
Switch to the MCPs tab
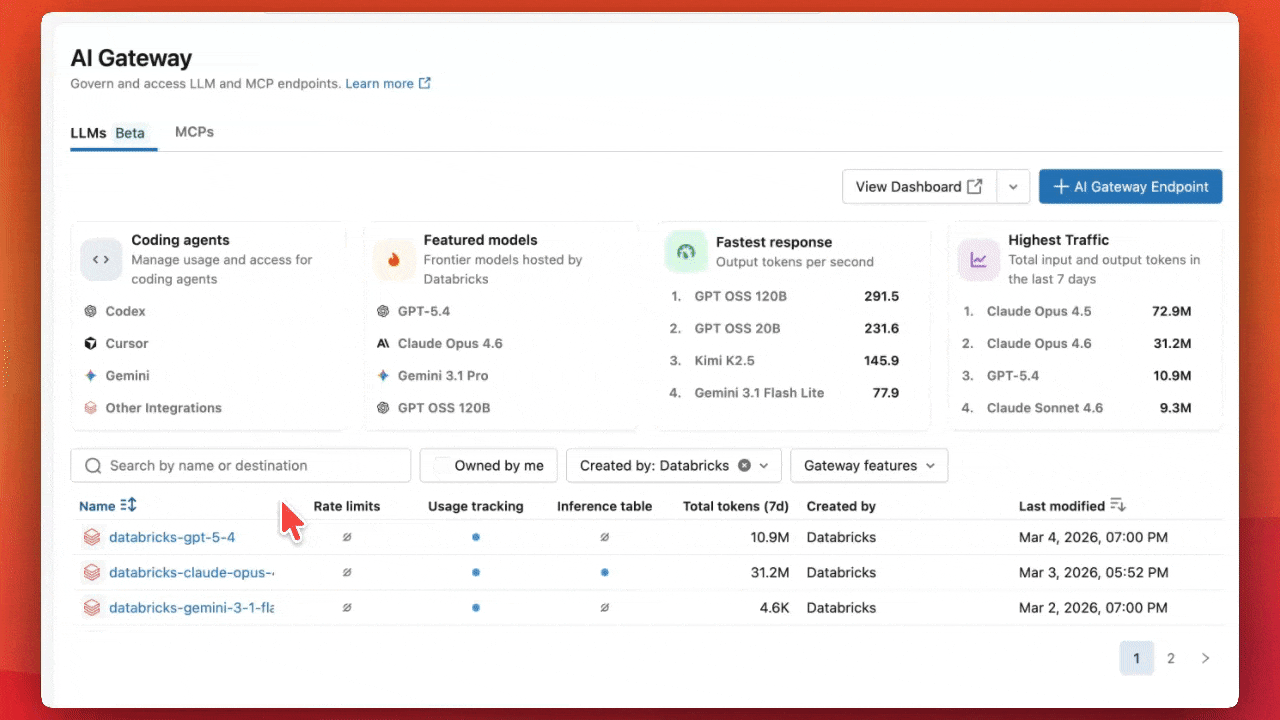click(x=194, y=132)
